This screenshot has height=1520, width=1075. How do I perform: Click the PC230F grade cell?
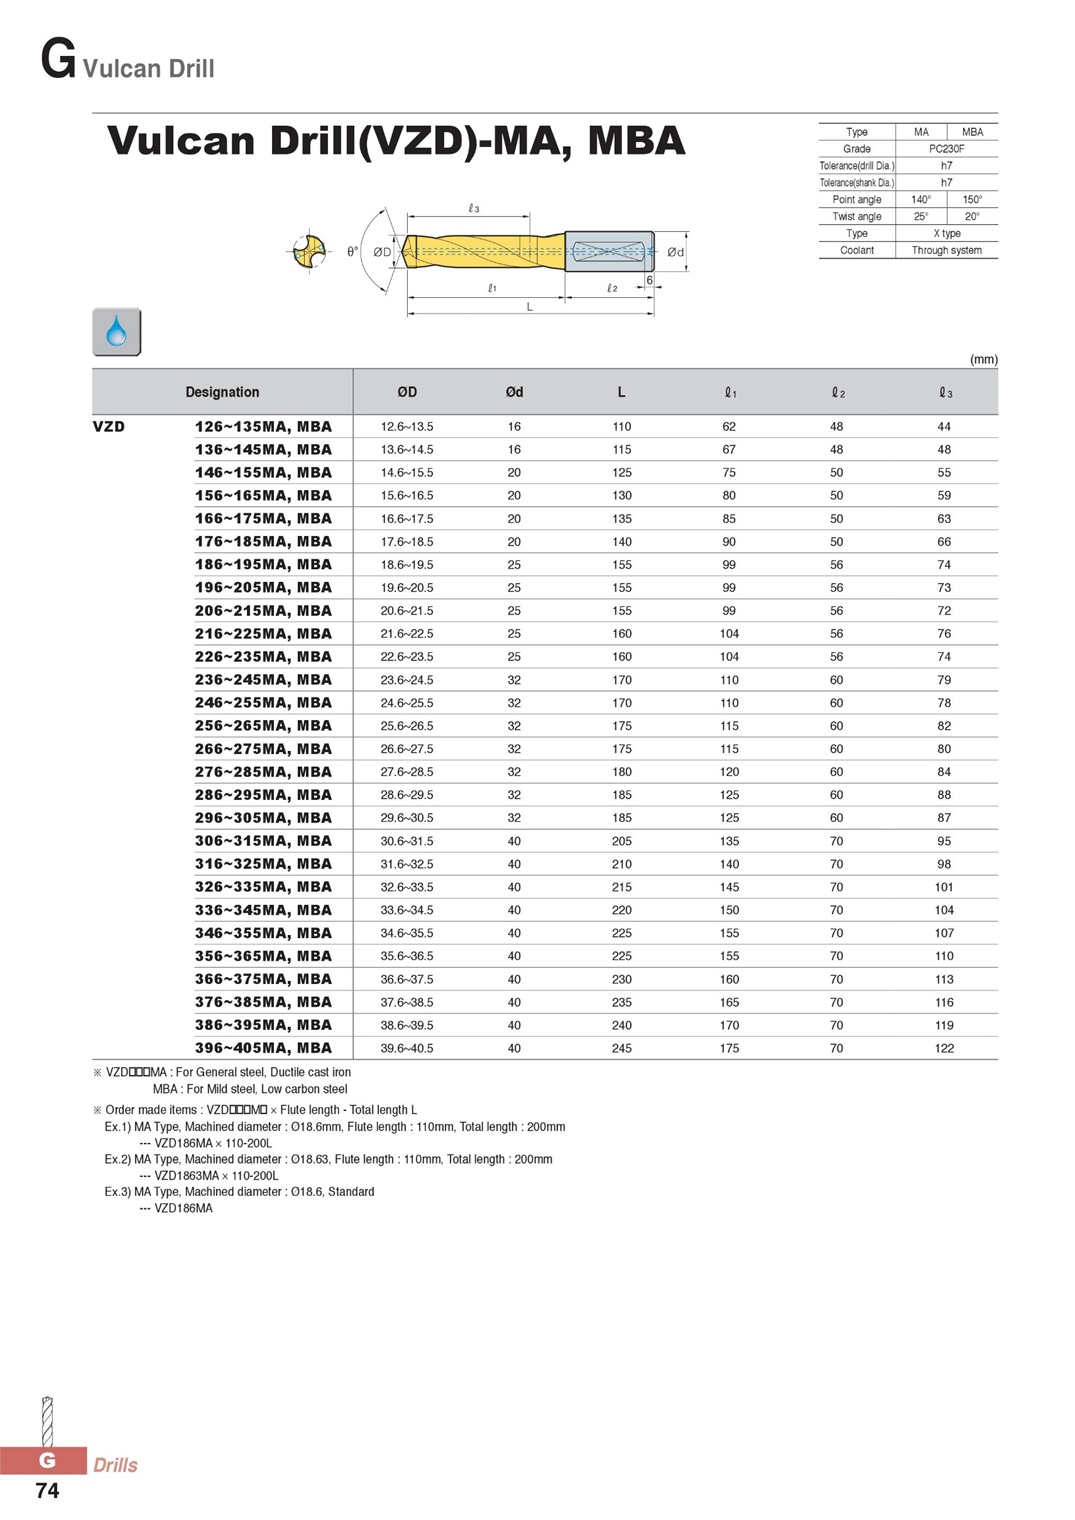pos(947,149)
